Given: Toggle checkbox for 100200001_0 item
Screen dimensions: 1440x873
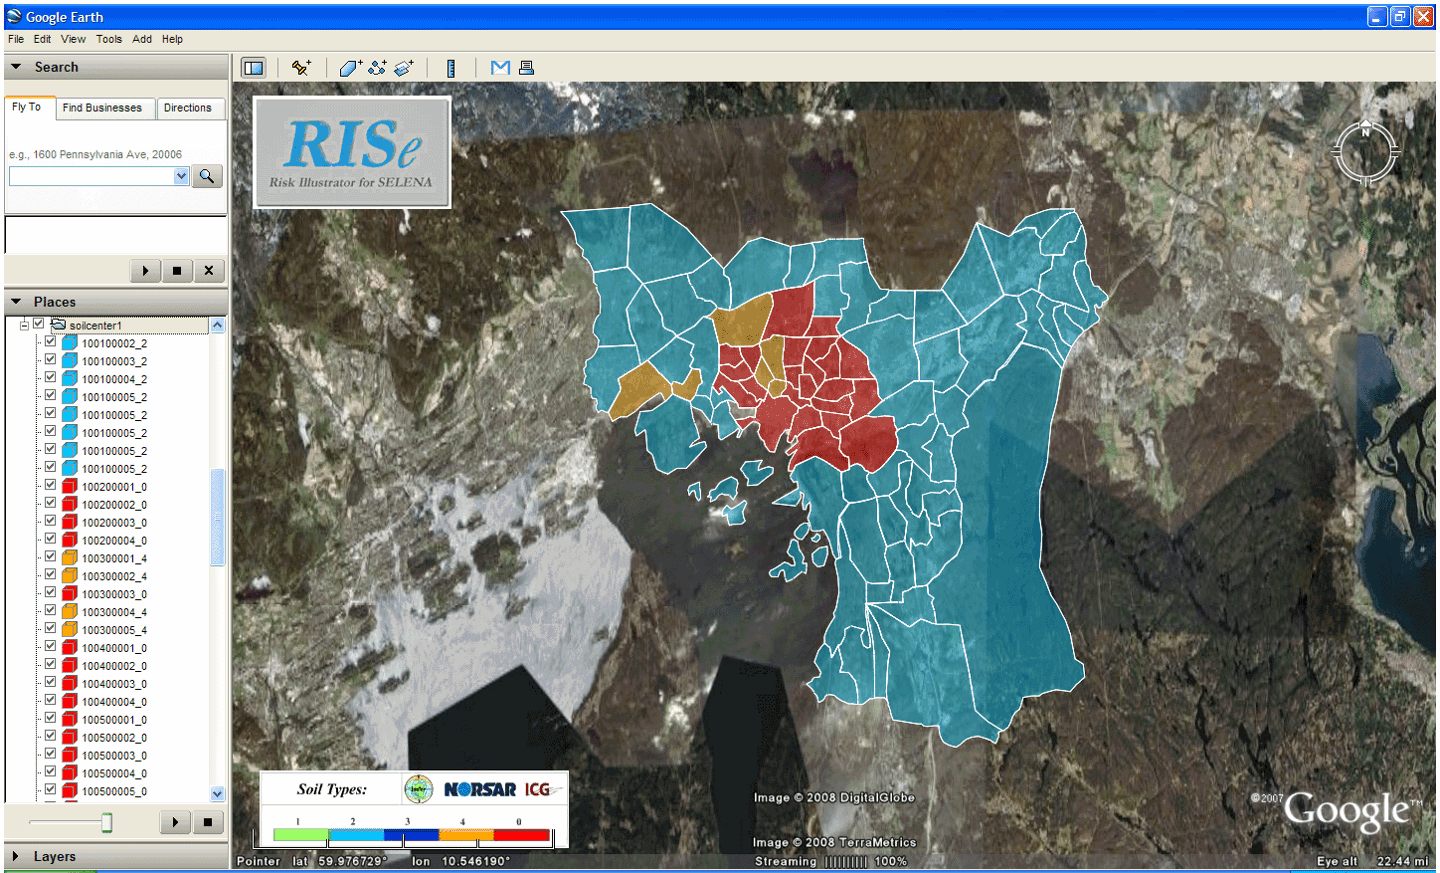Looking at the screenshot, I should (50, 486).
